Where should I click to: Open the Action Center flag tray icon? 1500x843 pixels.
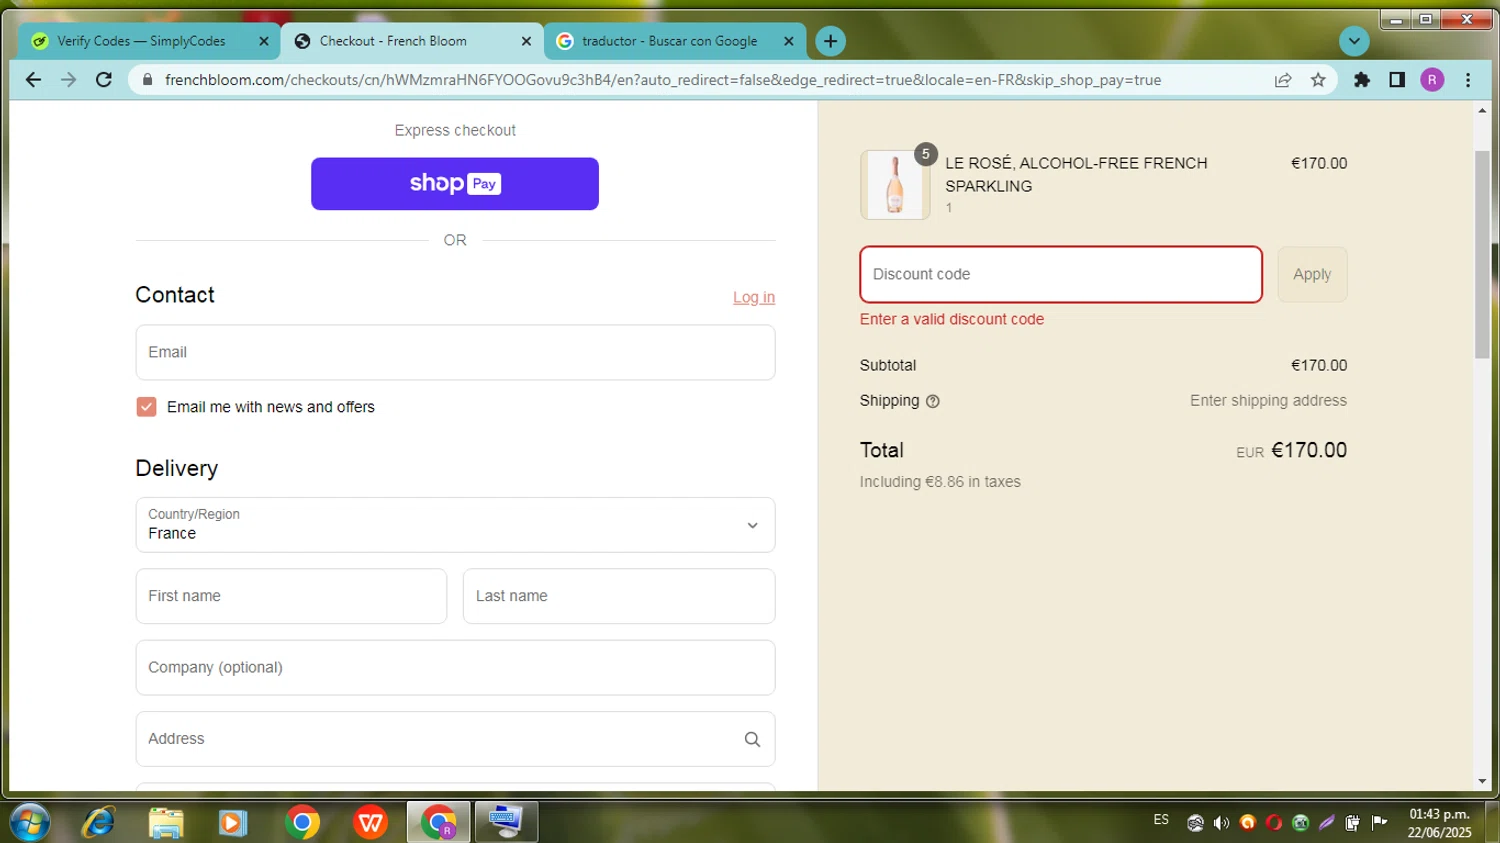(1379, 823)
